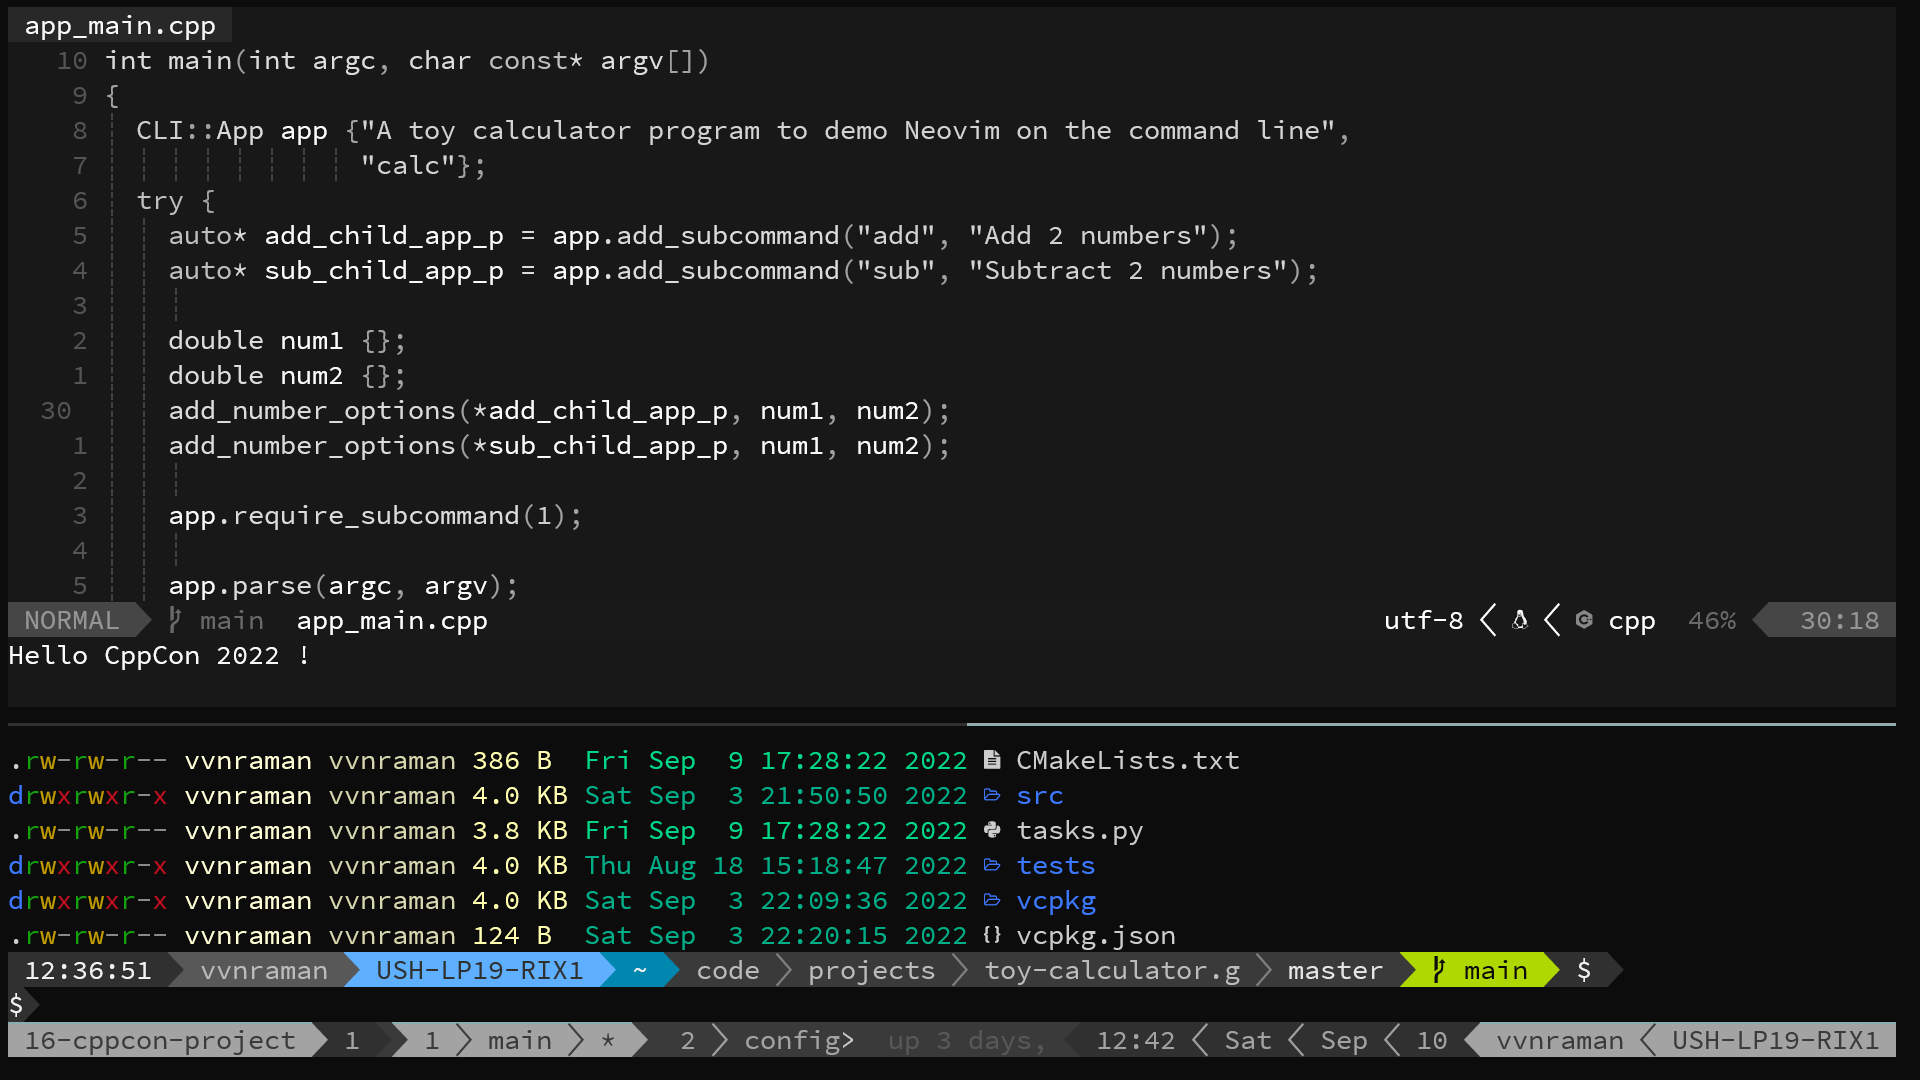This screenshot has height=1080, width=1920.
Task: Click the src directory name in listing
Action: pos(1040,795)
